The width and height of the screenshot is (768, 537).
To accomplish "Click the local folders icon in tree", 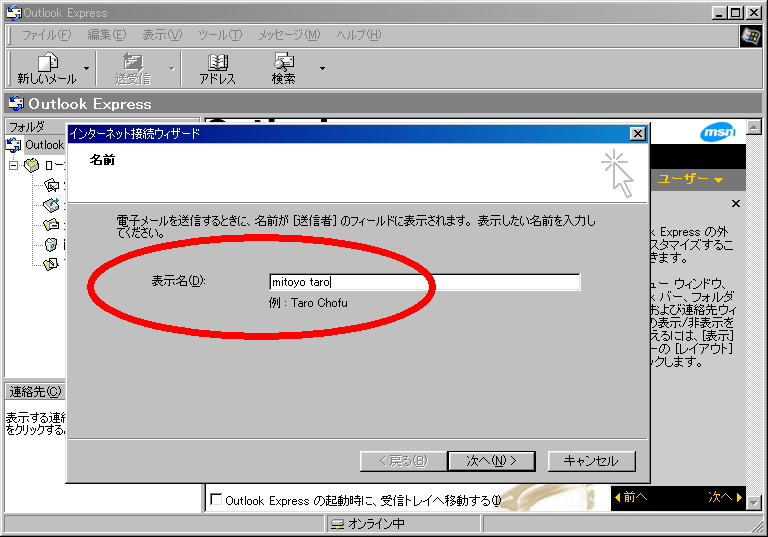I will (x=31, y=166).
